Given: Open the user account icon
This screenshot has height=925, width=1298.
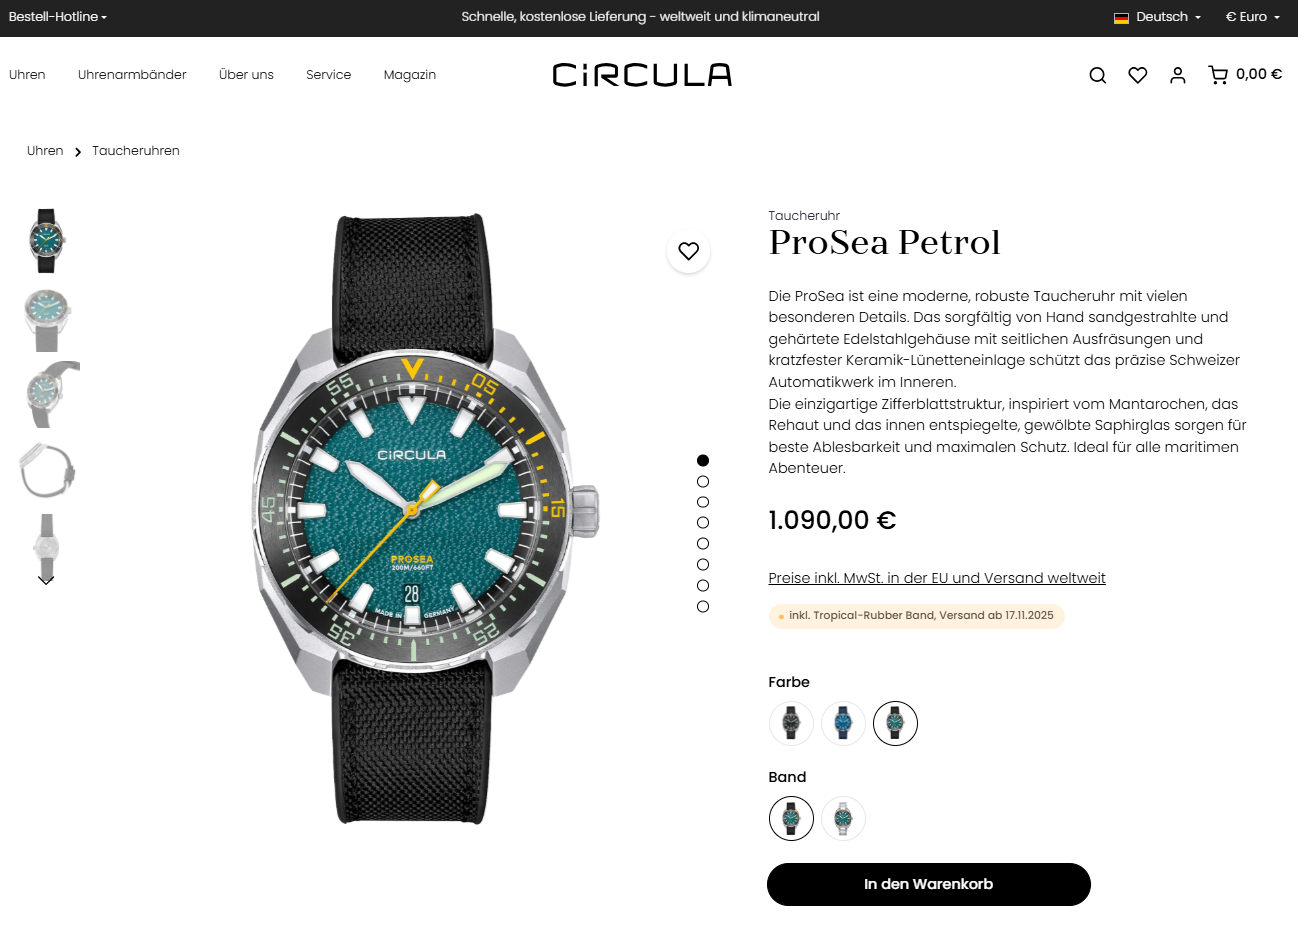Looking at the screenshot, I should click(x=1177, y=75).
